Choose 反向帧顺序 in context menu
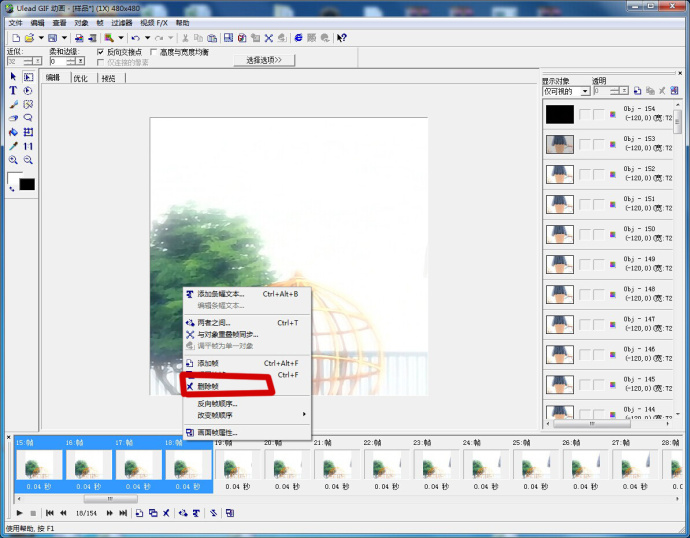 pyautogui.click(x=246, y=403)
